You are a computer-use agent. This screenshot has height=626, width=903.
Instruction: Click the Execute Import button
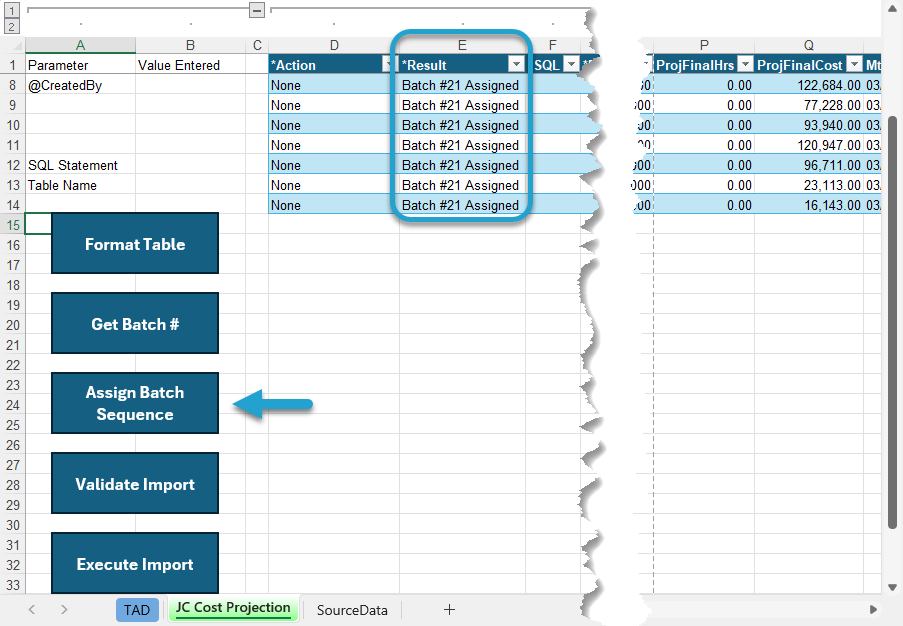[x=135, y=563]
